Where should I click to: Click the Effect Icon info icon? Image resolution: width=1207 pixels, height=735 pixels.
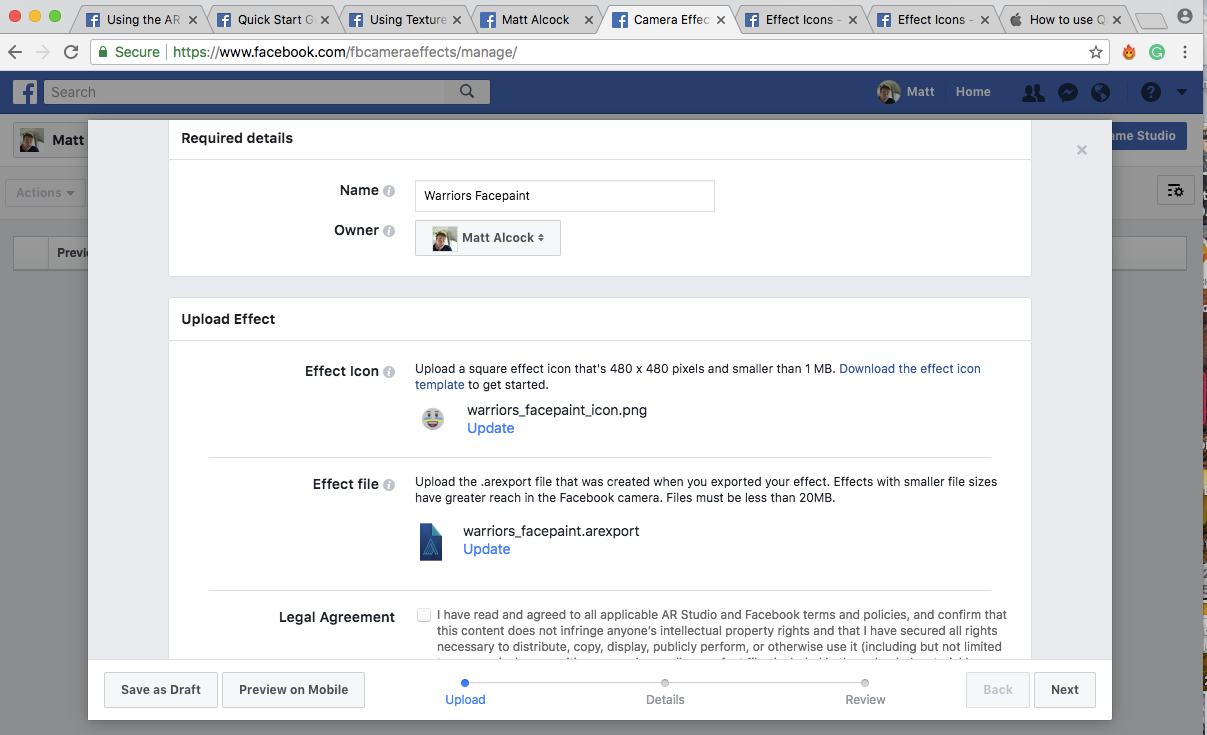389,372
